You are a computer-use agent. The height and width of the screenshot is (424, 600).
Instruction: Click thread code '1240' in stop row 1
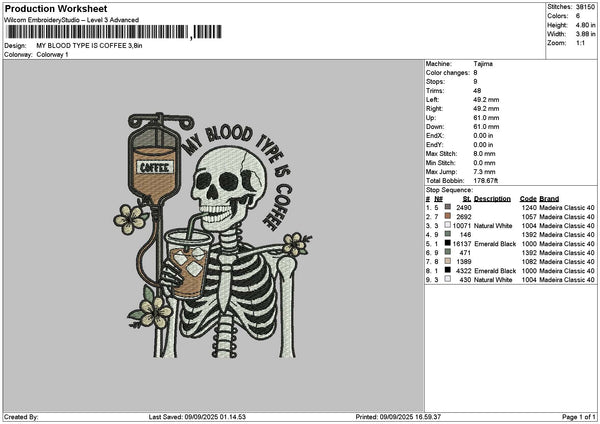[x=529, y=207]
